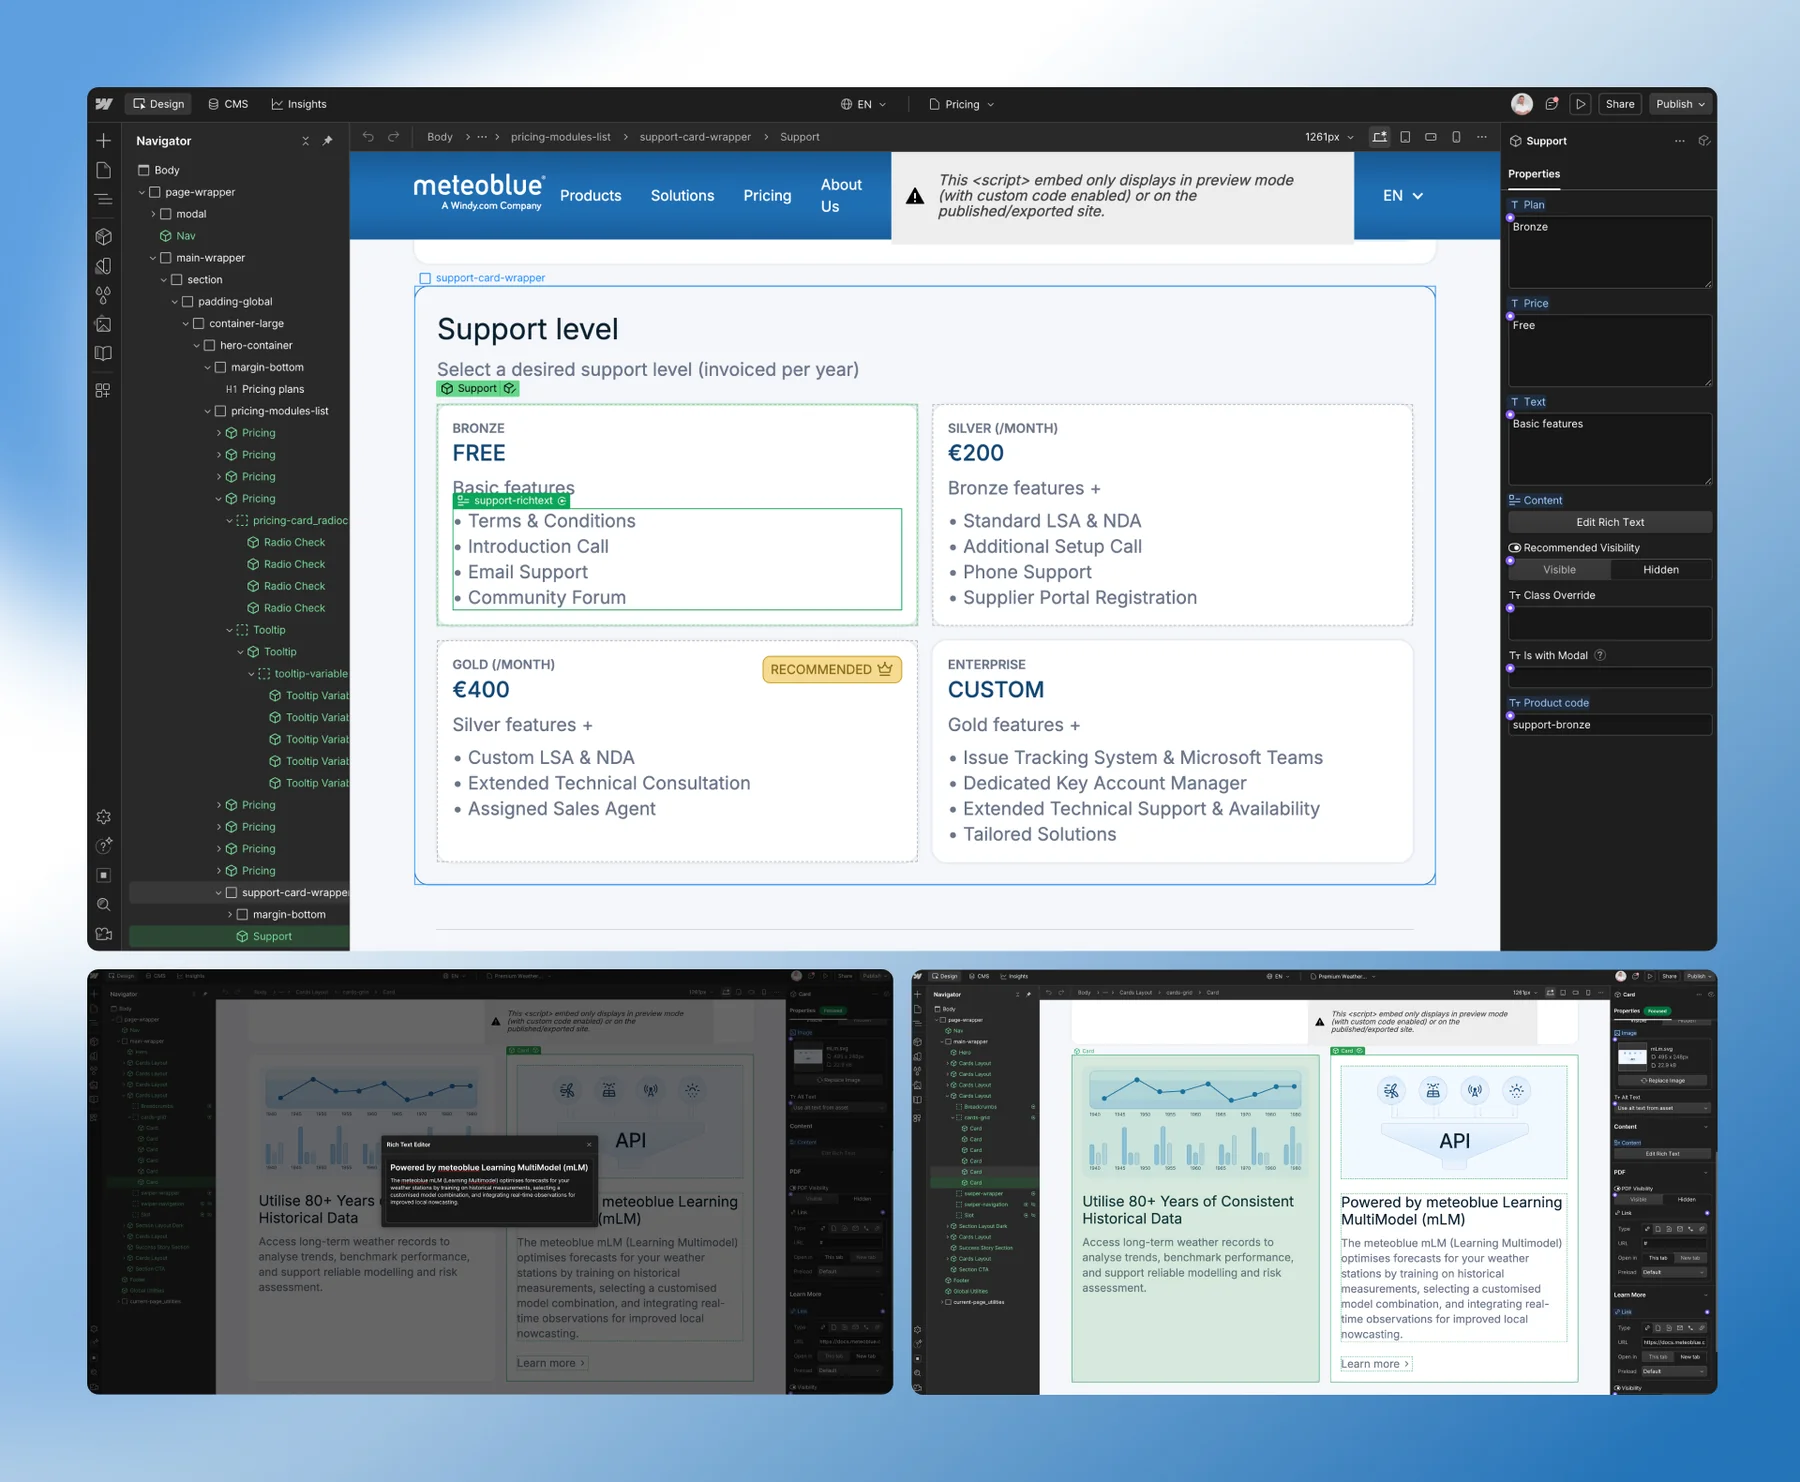
Task: Switch to Insights tab
Action: click(x=299, y=104)
